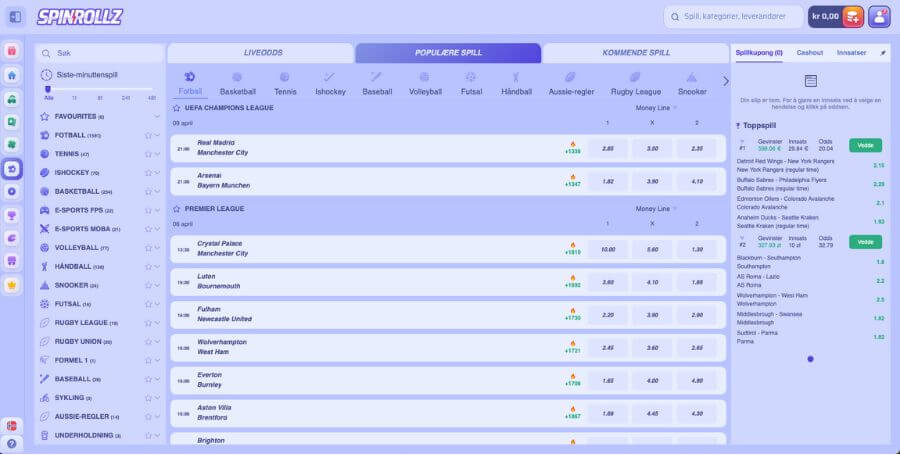Open the clover icon in left rail
900x455 pixels.
tap(11, 145)
